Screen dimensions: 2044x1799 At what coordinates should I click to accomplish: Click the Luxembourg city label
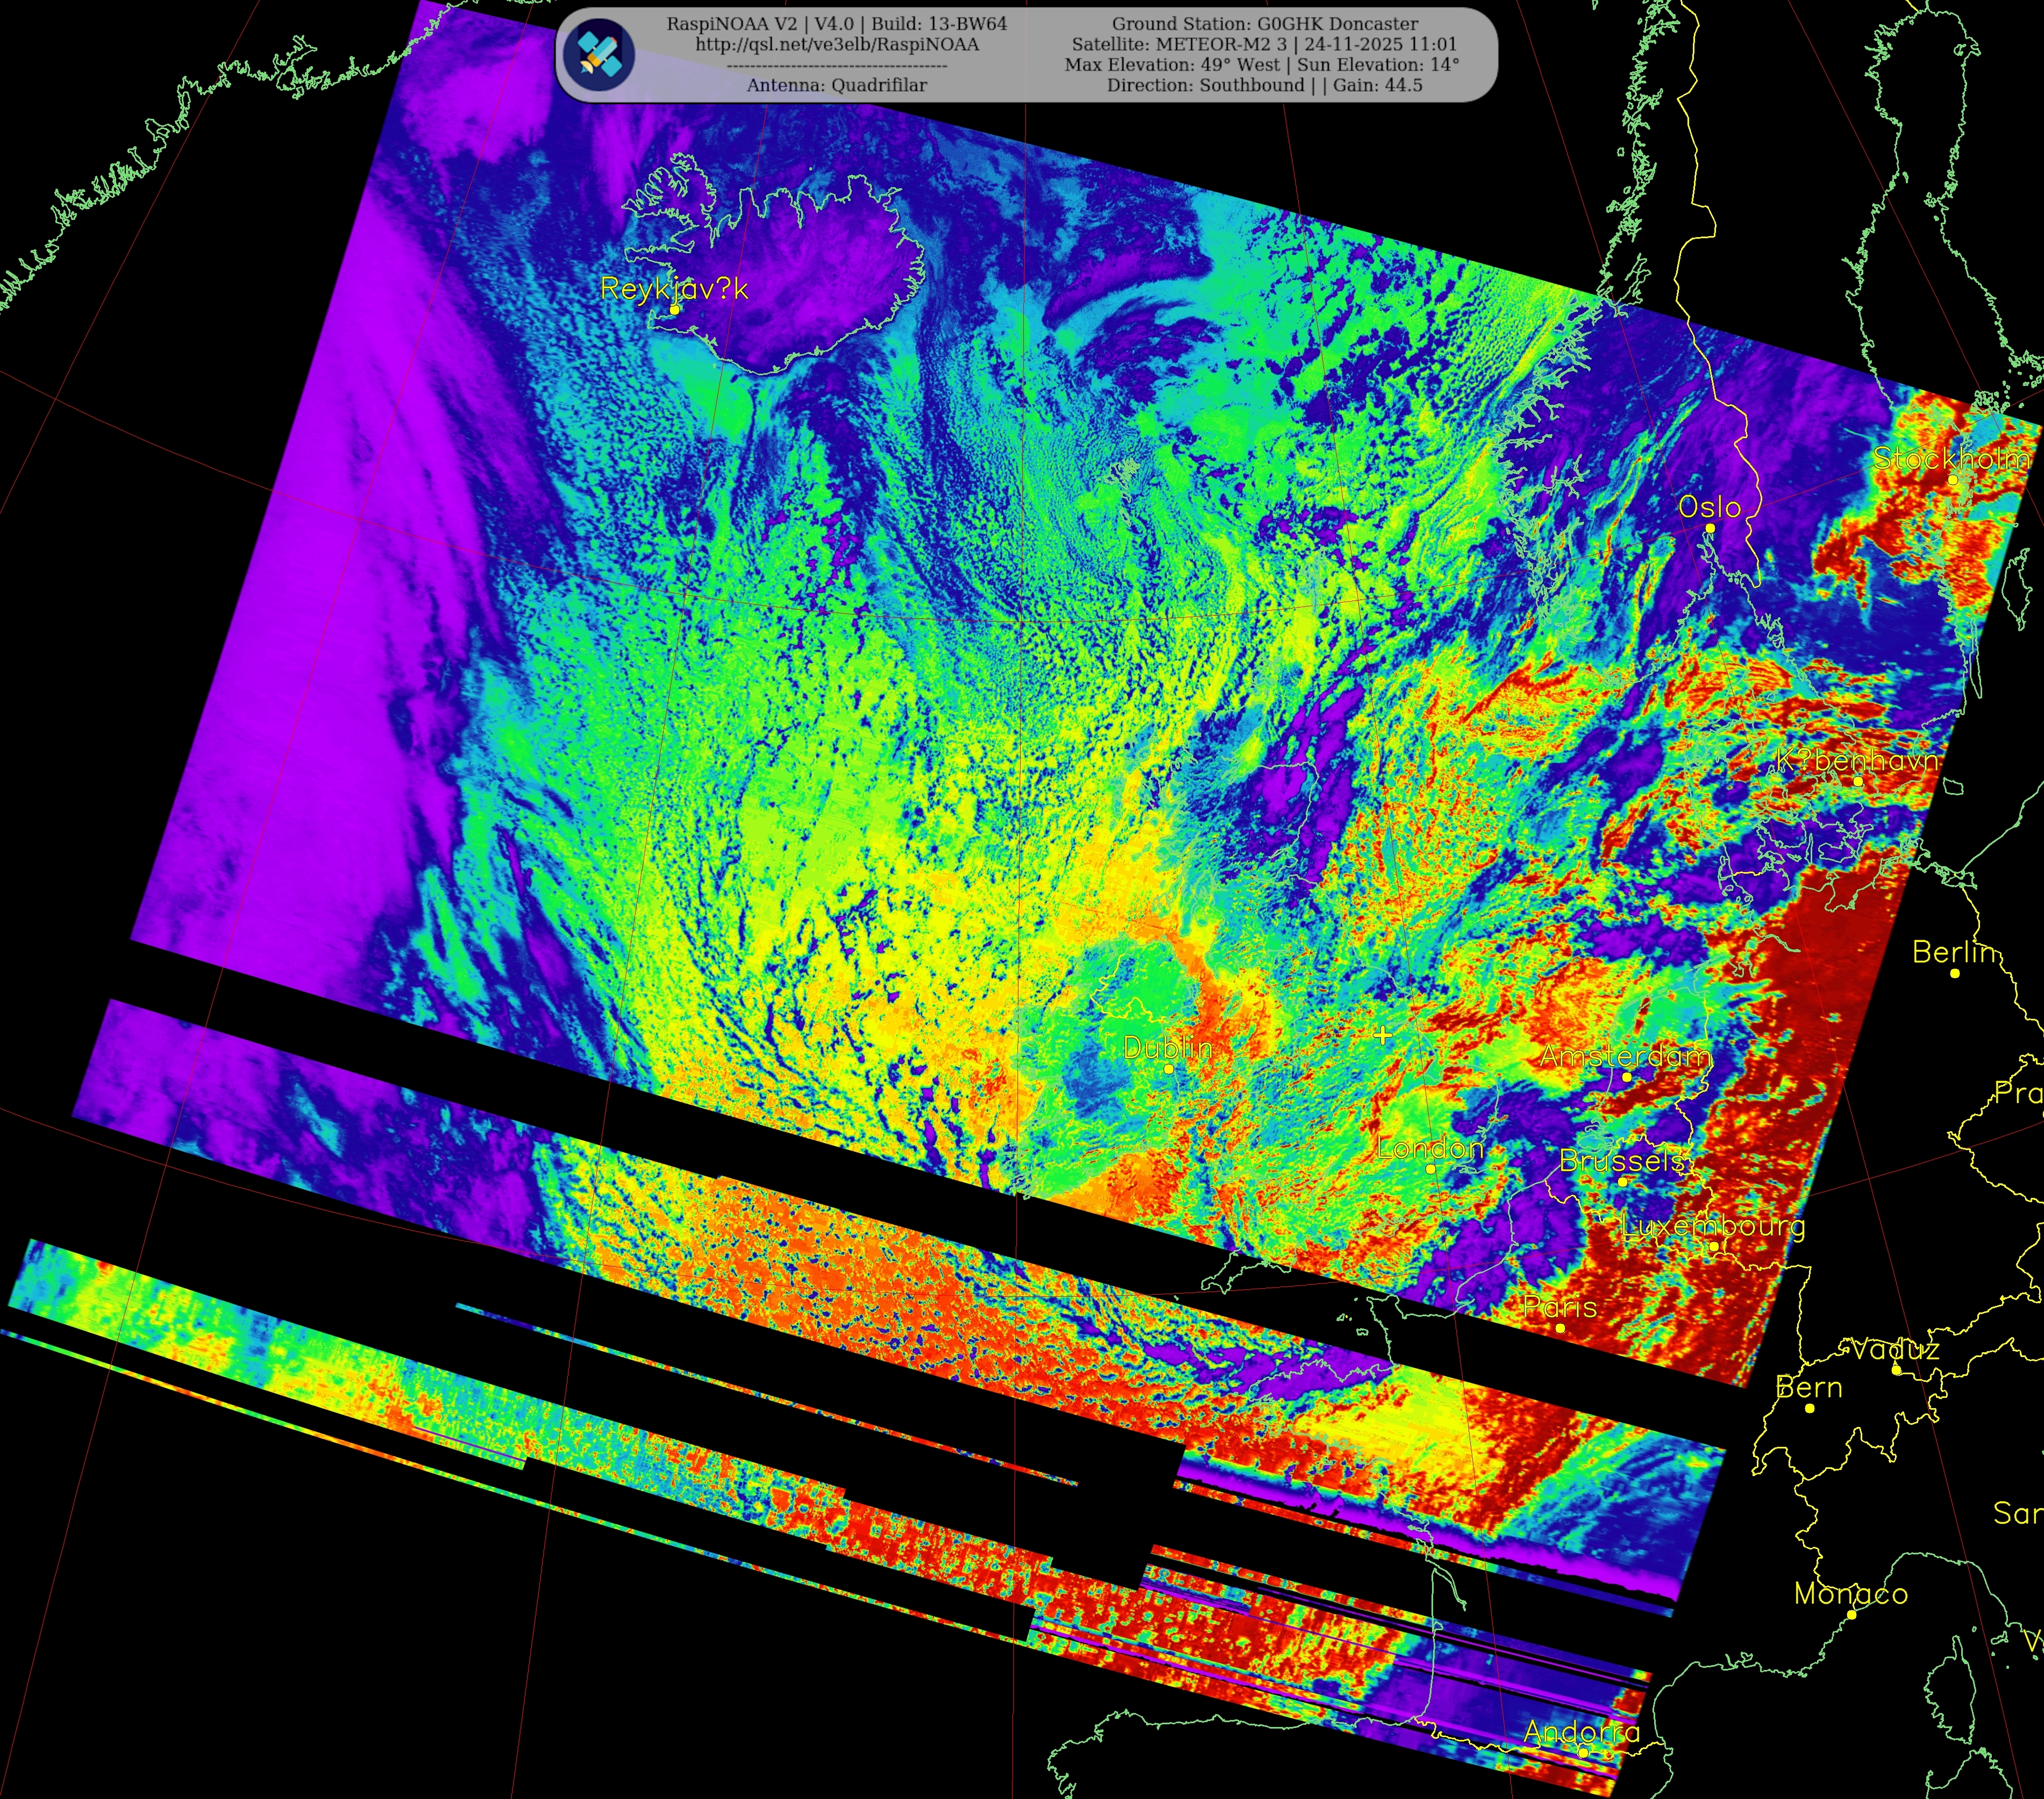coord(1713,1226)
